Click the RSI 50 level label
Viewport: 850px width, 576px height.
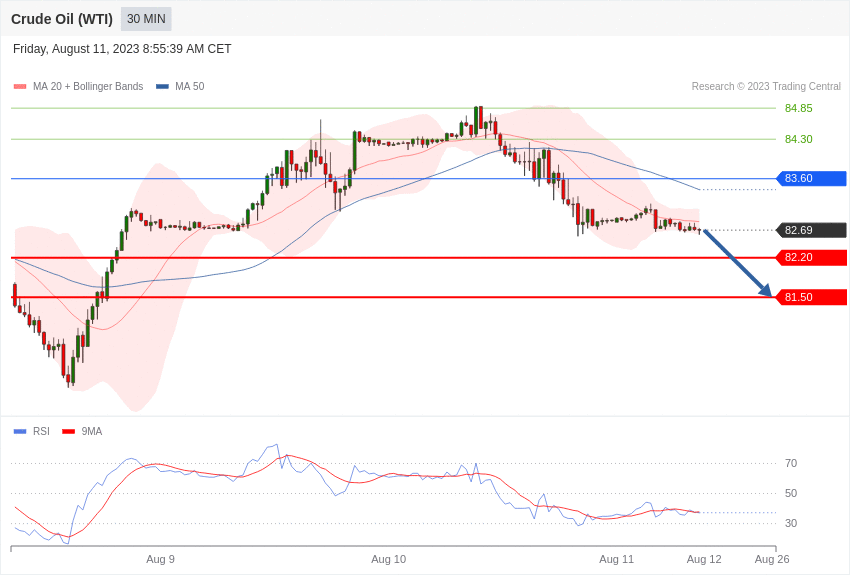tap(791, 493)
